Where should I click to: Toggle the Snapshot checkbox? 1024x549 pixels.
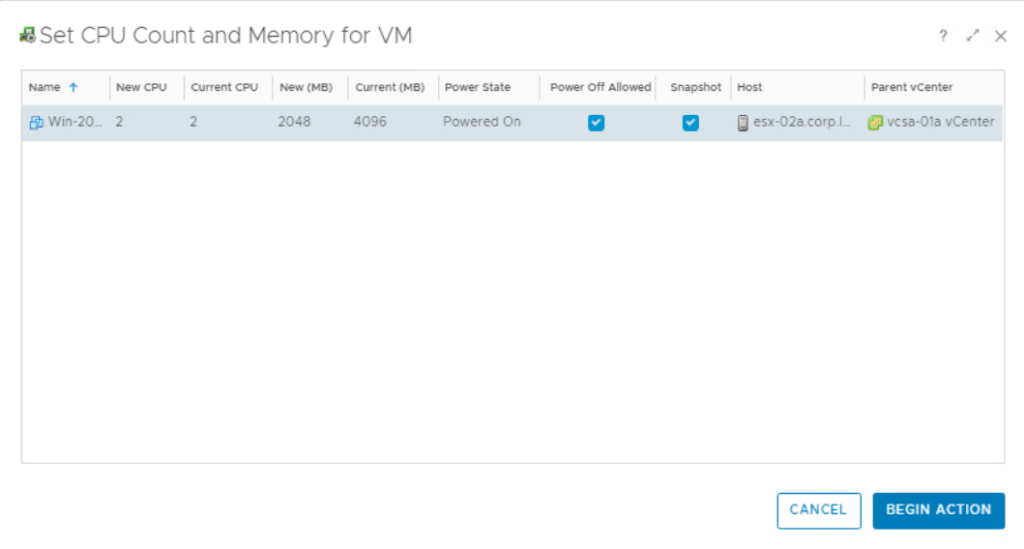click(690, 123)
